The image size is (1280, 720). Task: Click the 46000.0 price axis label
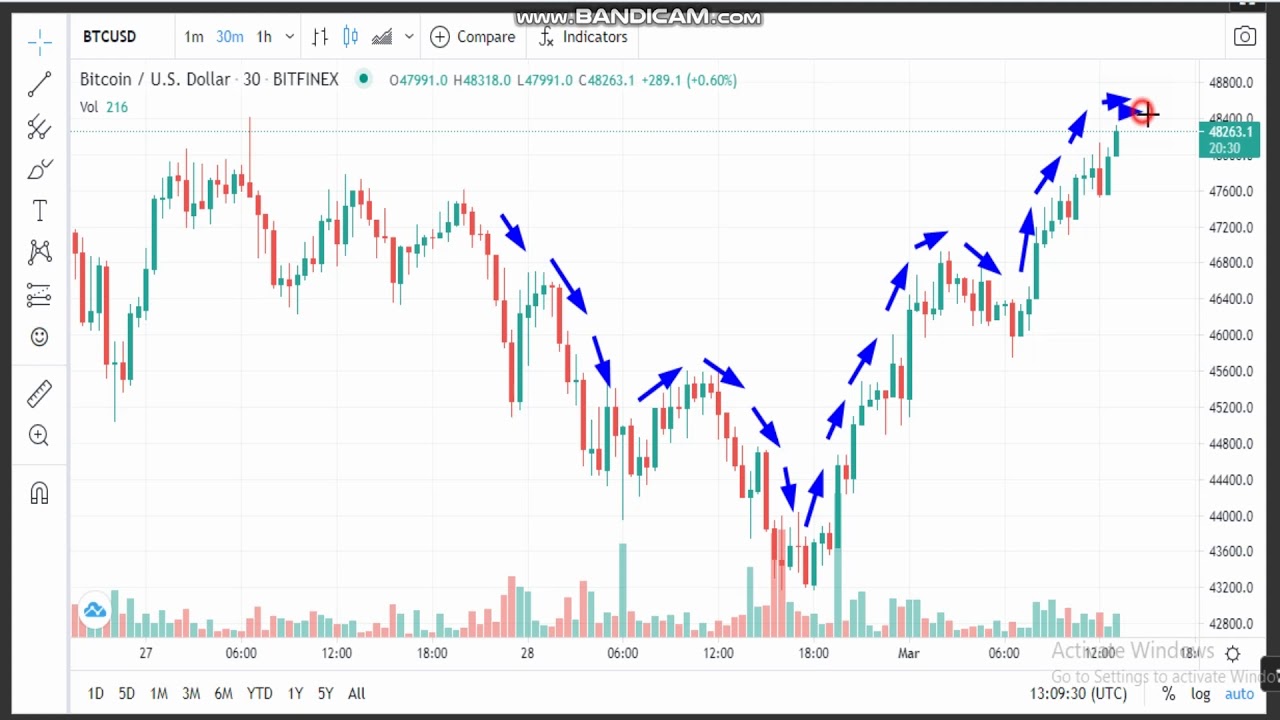(x=1230, y=336)
